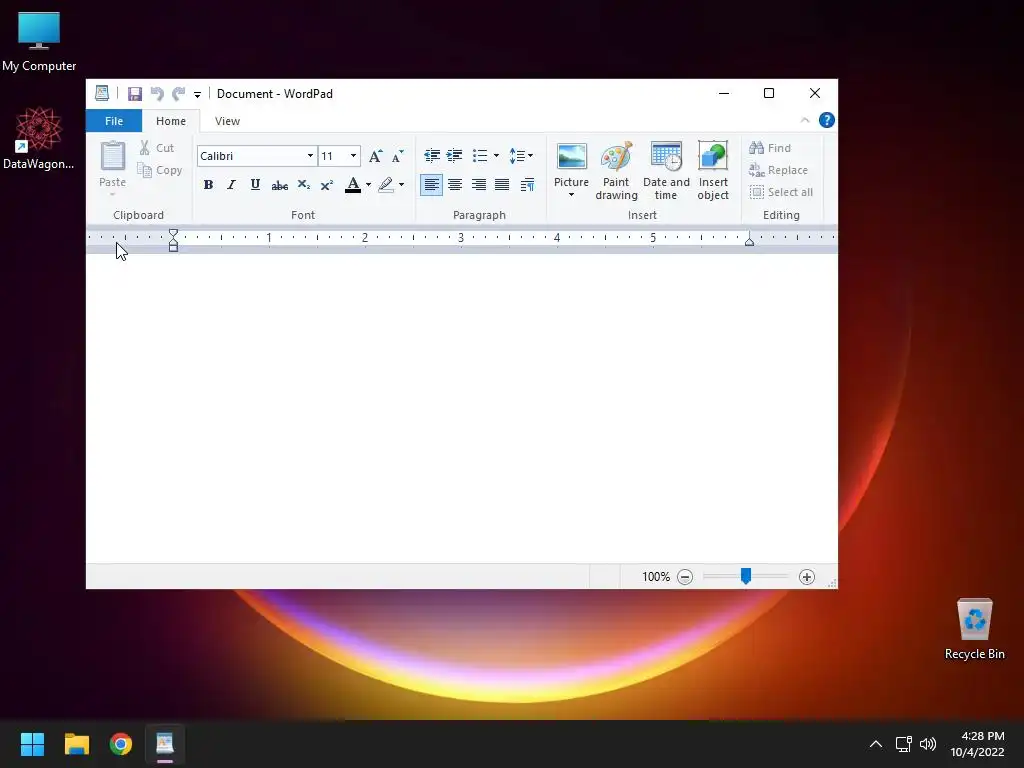Open WordPad Help icon
Screen dimensions: 1024x768
click(x=826, y=120)
